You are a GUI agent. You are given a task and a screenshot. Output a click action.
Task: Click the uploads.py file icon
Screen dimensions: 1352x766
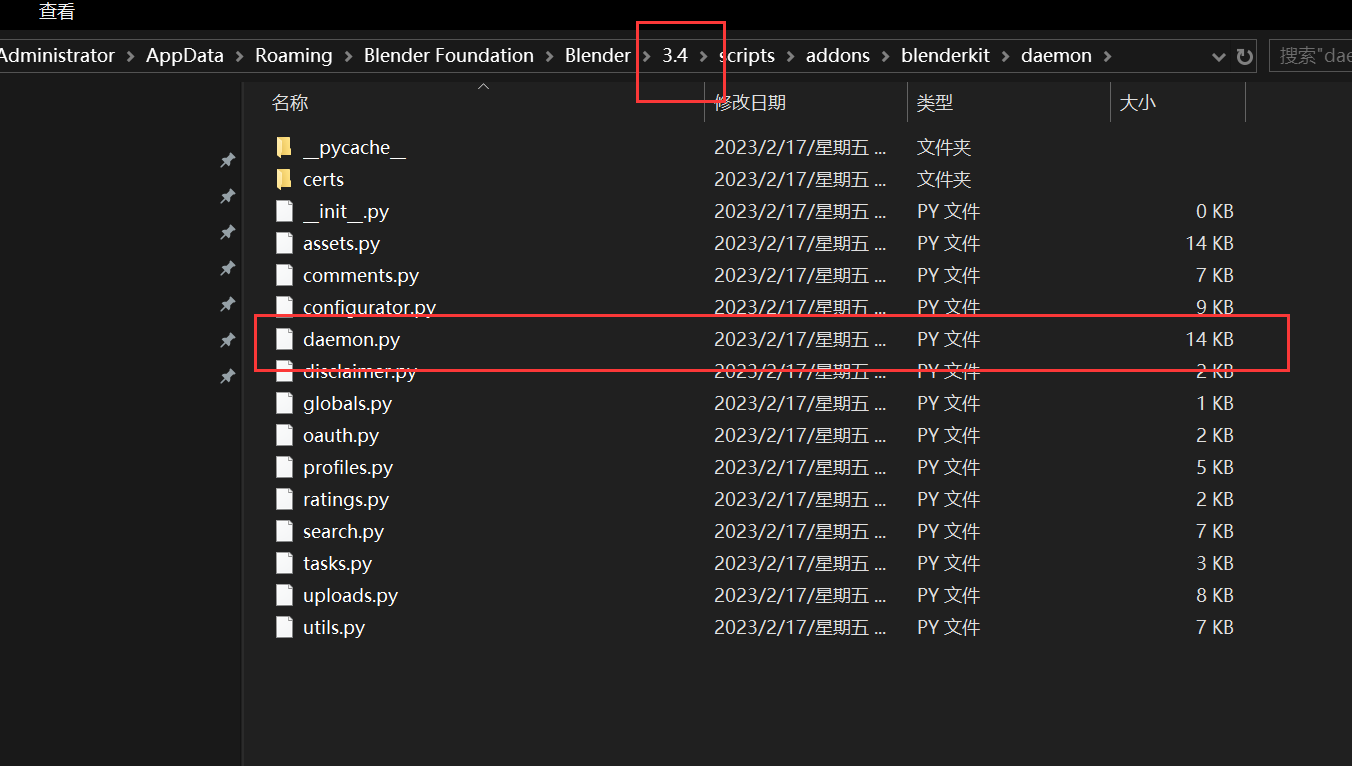284,595
